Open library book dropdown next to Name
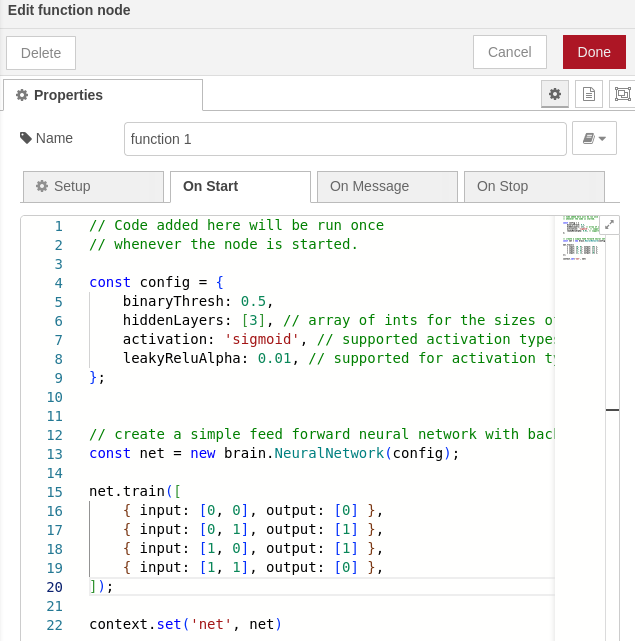 [594, 138]
